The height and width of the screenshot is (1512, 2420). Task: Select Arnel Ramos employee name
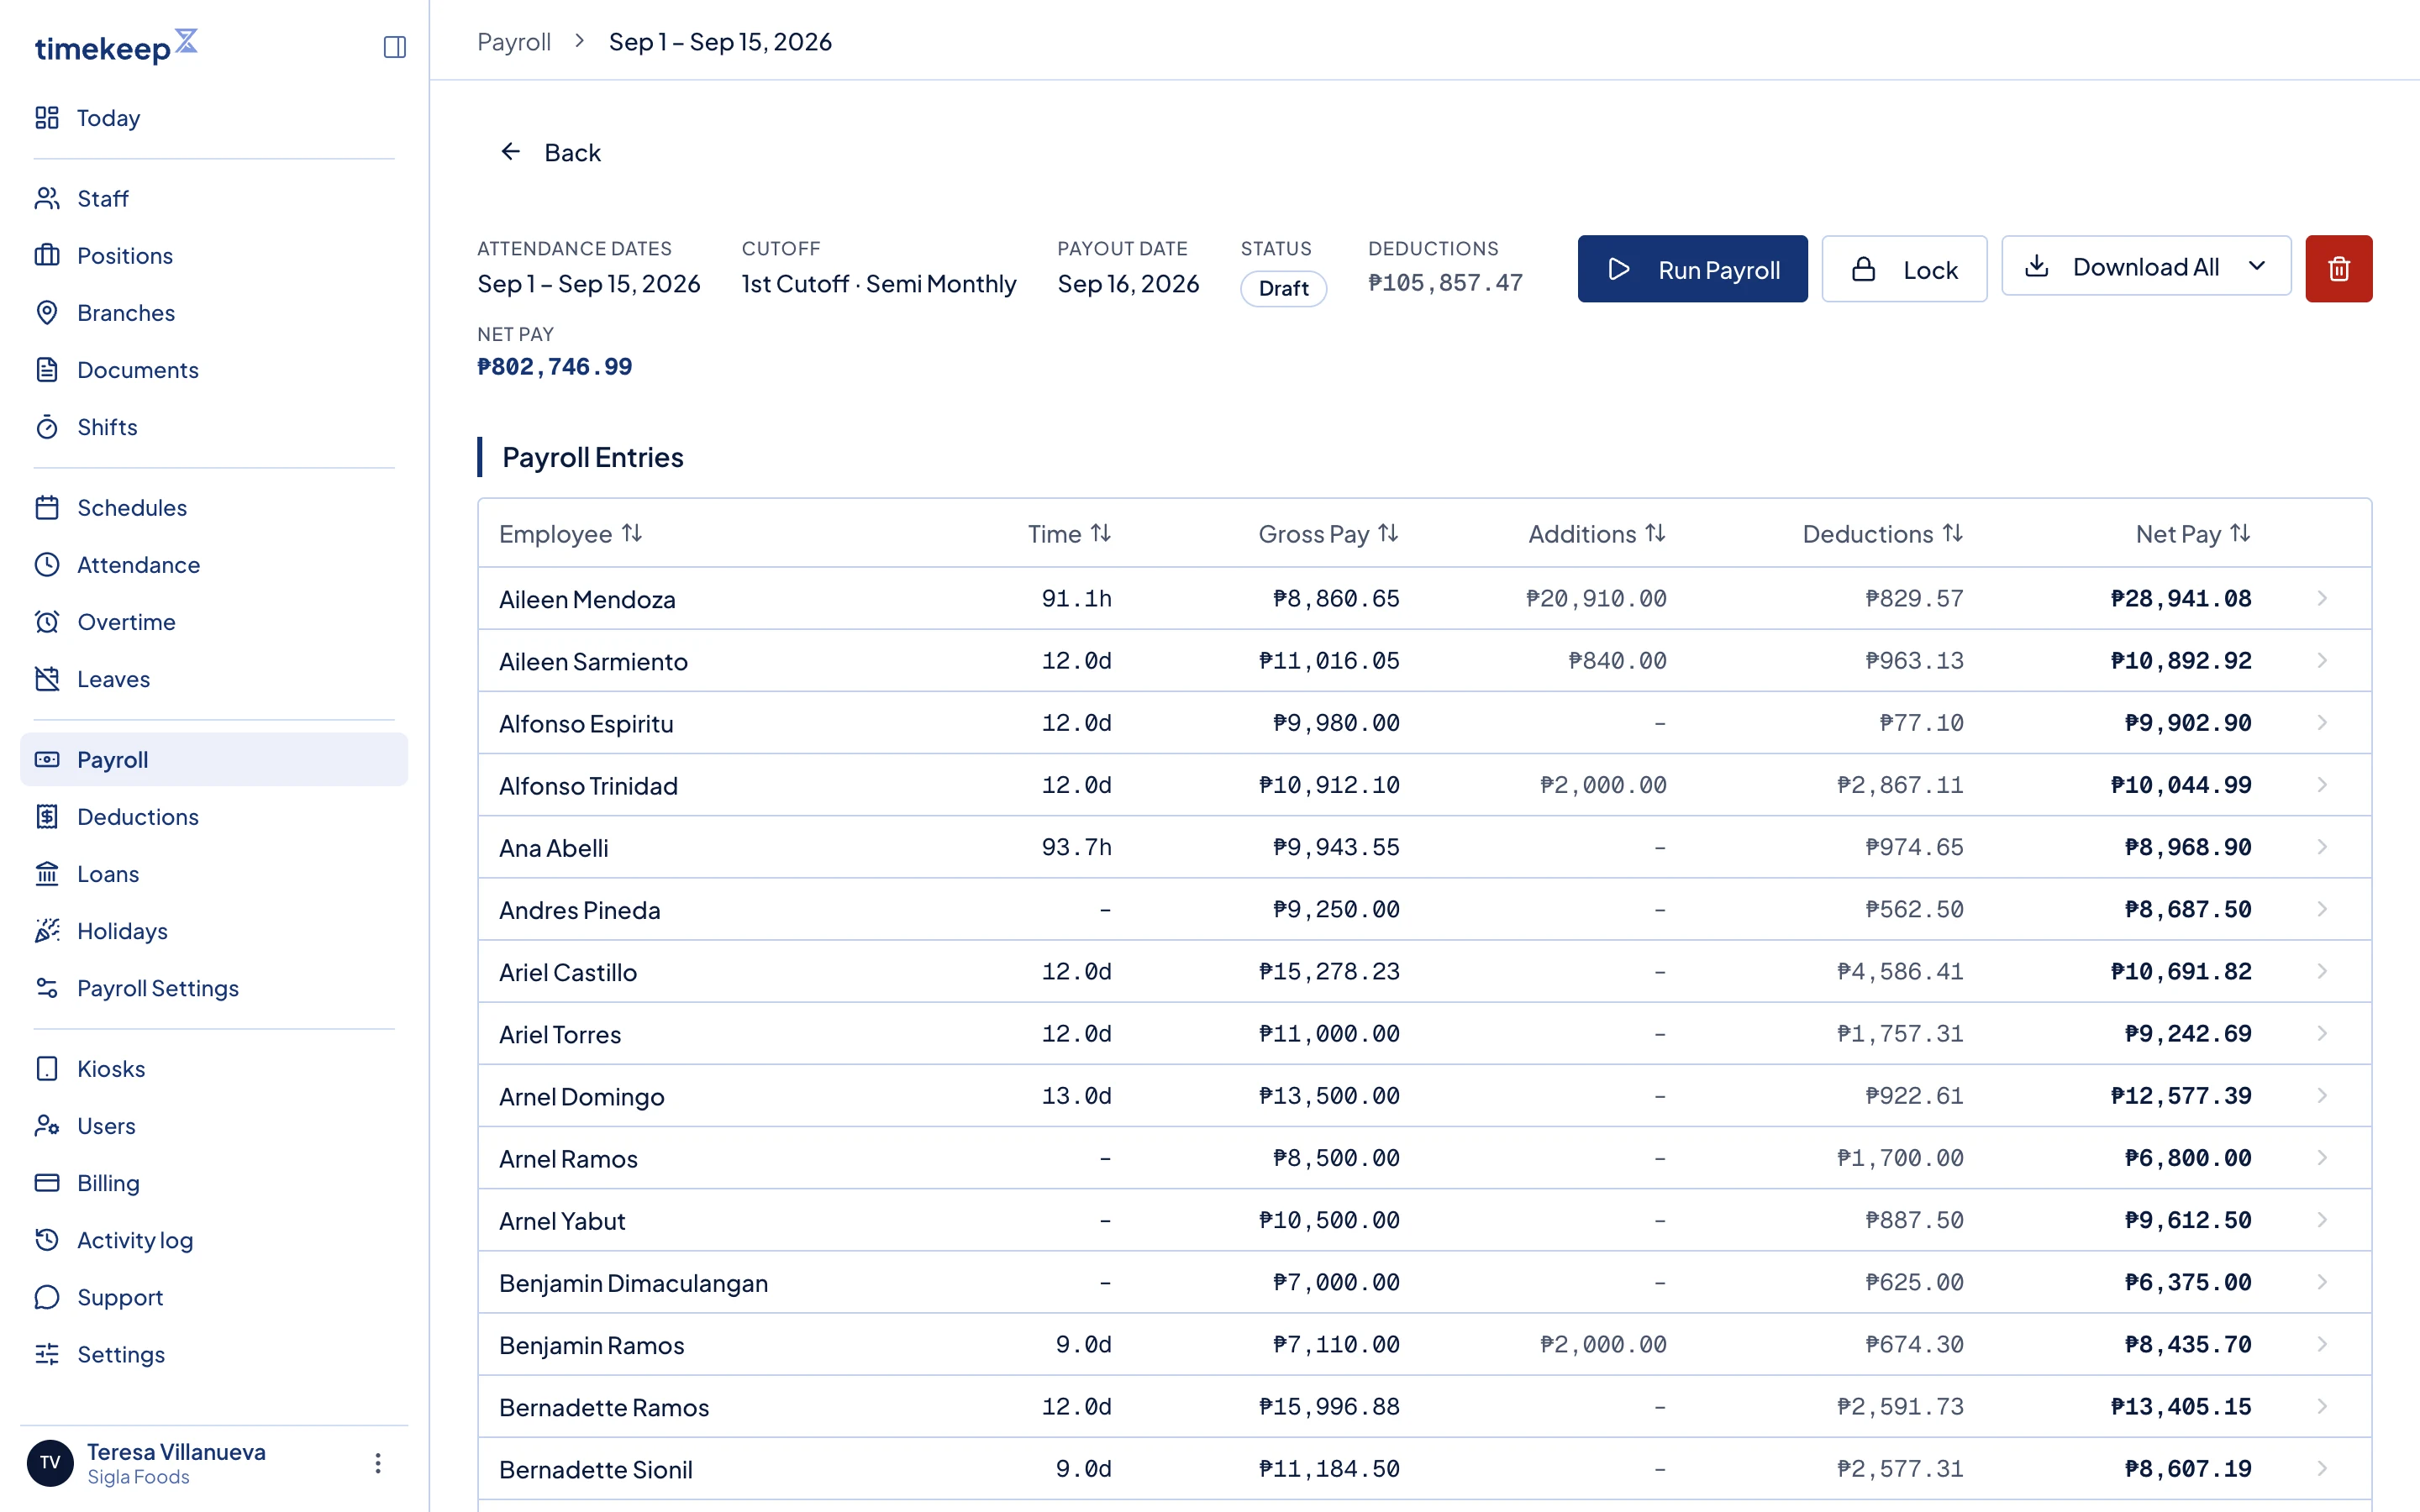tap(568, 1158)
